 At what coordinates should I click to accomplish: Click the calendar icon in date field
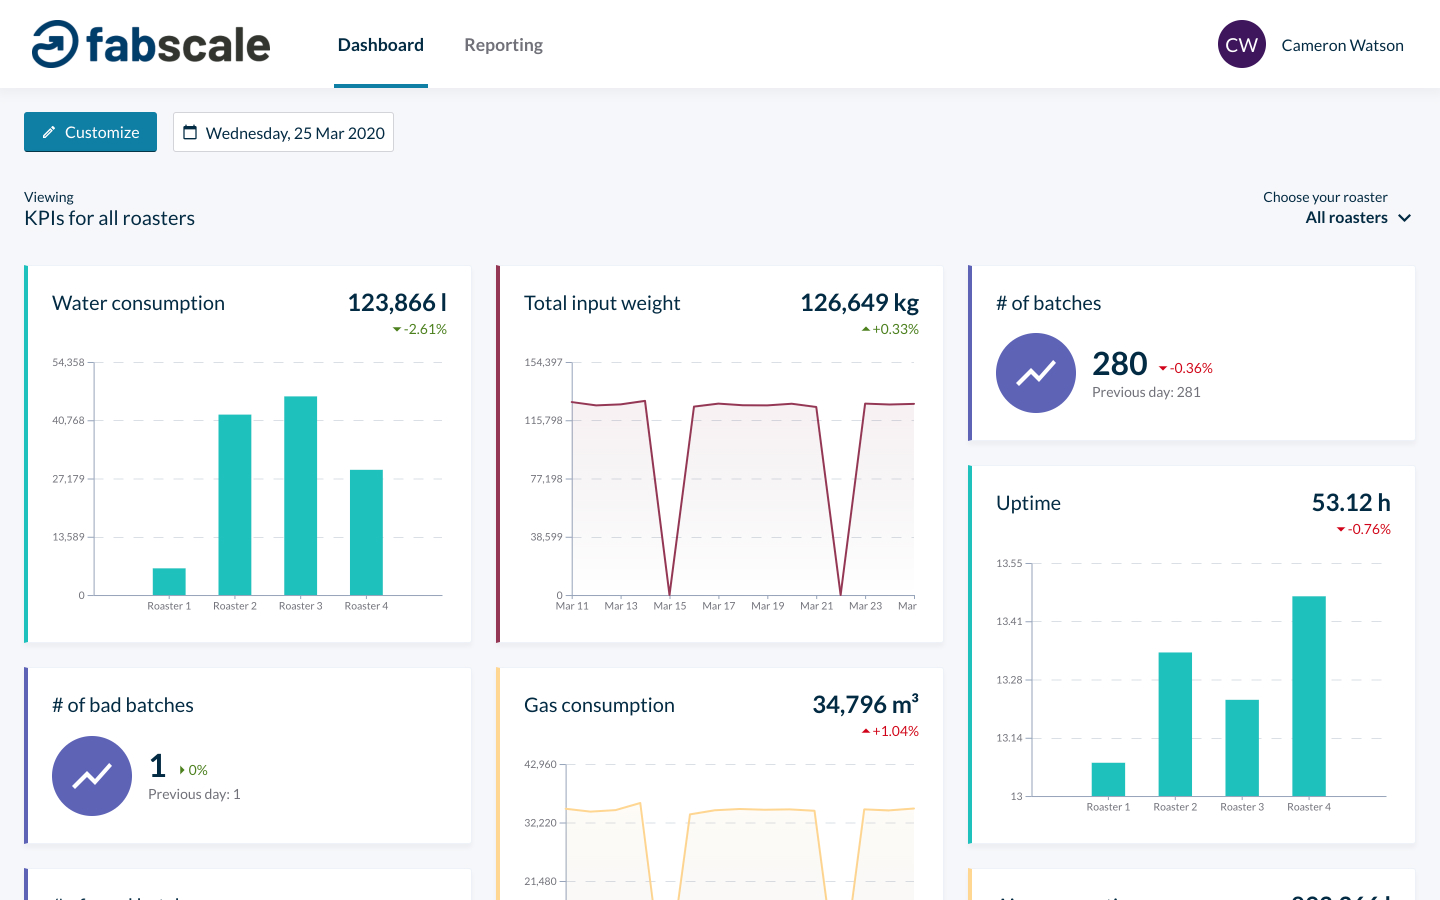[190, 132]
